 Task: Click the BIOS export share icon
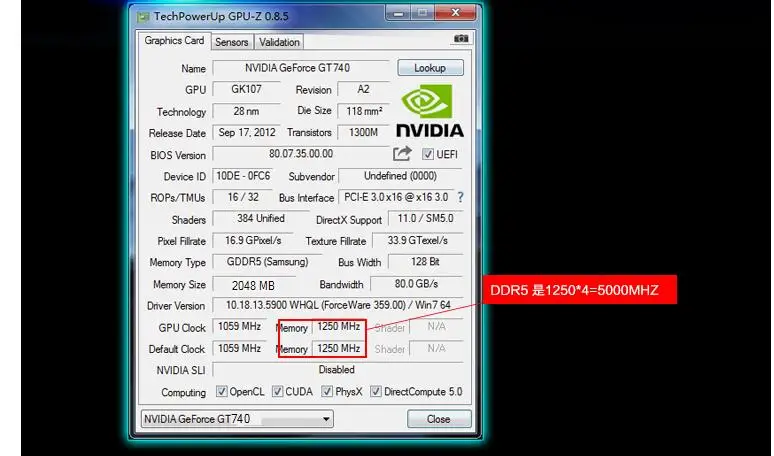[x=402, y=153]
